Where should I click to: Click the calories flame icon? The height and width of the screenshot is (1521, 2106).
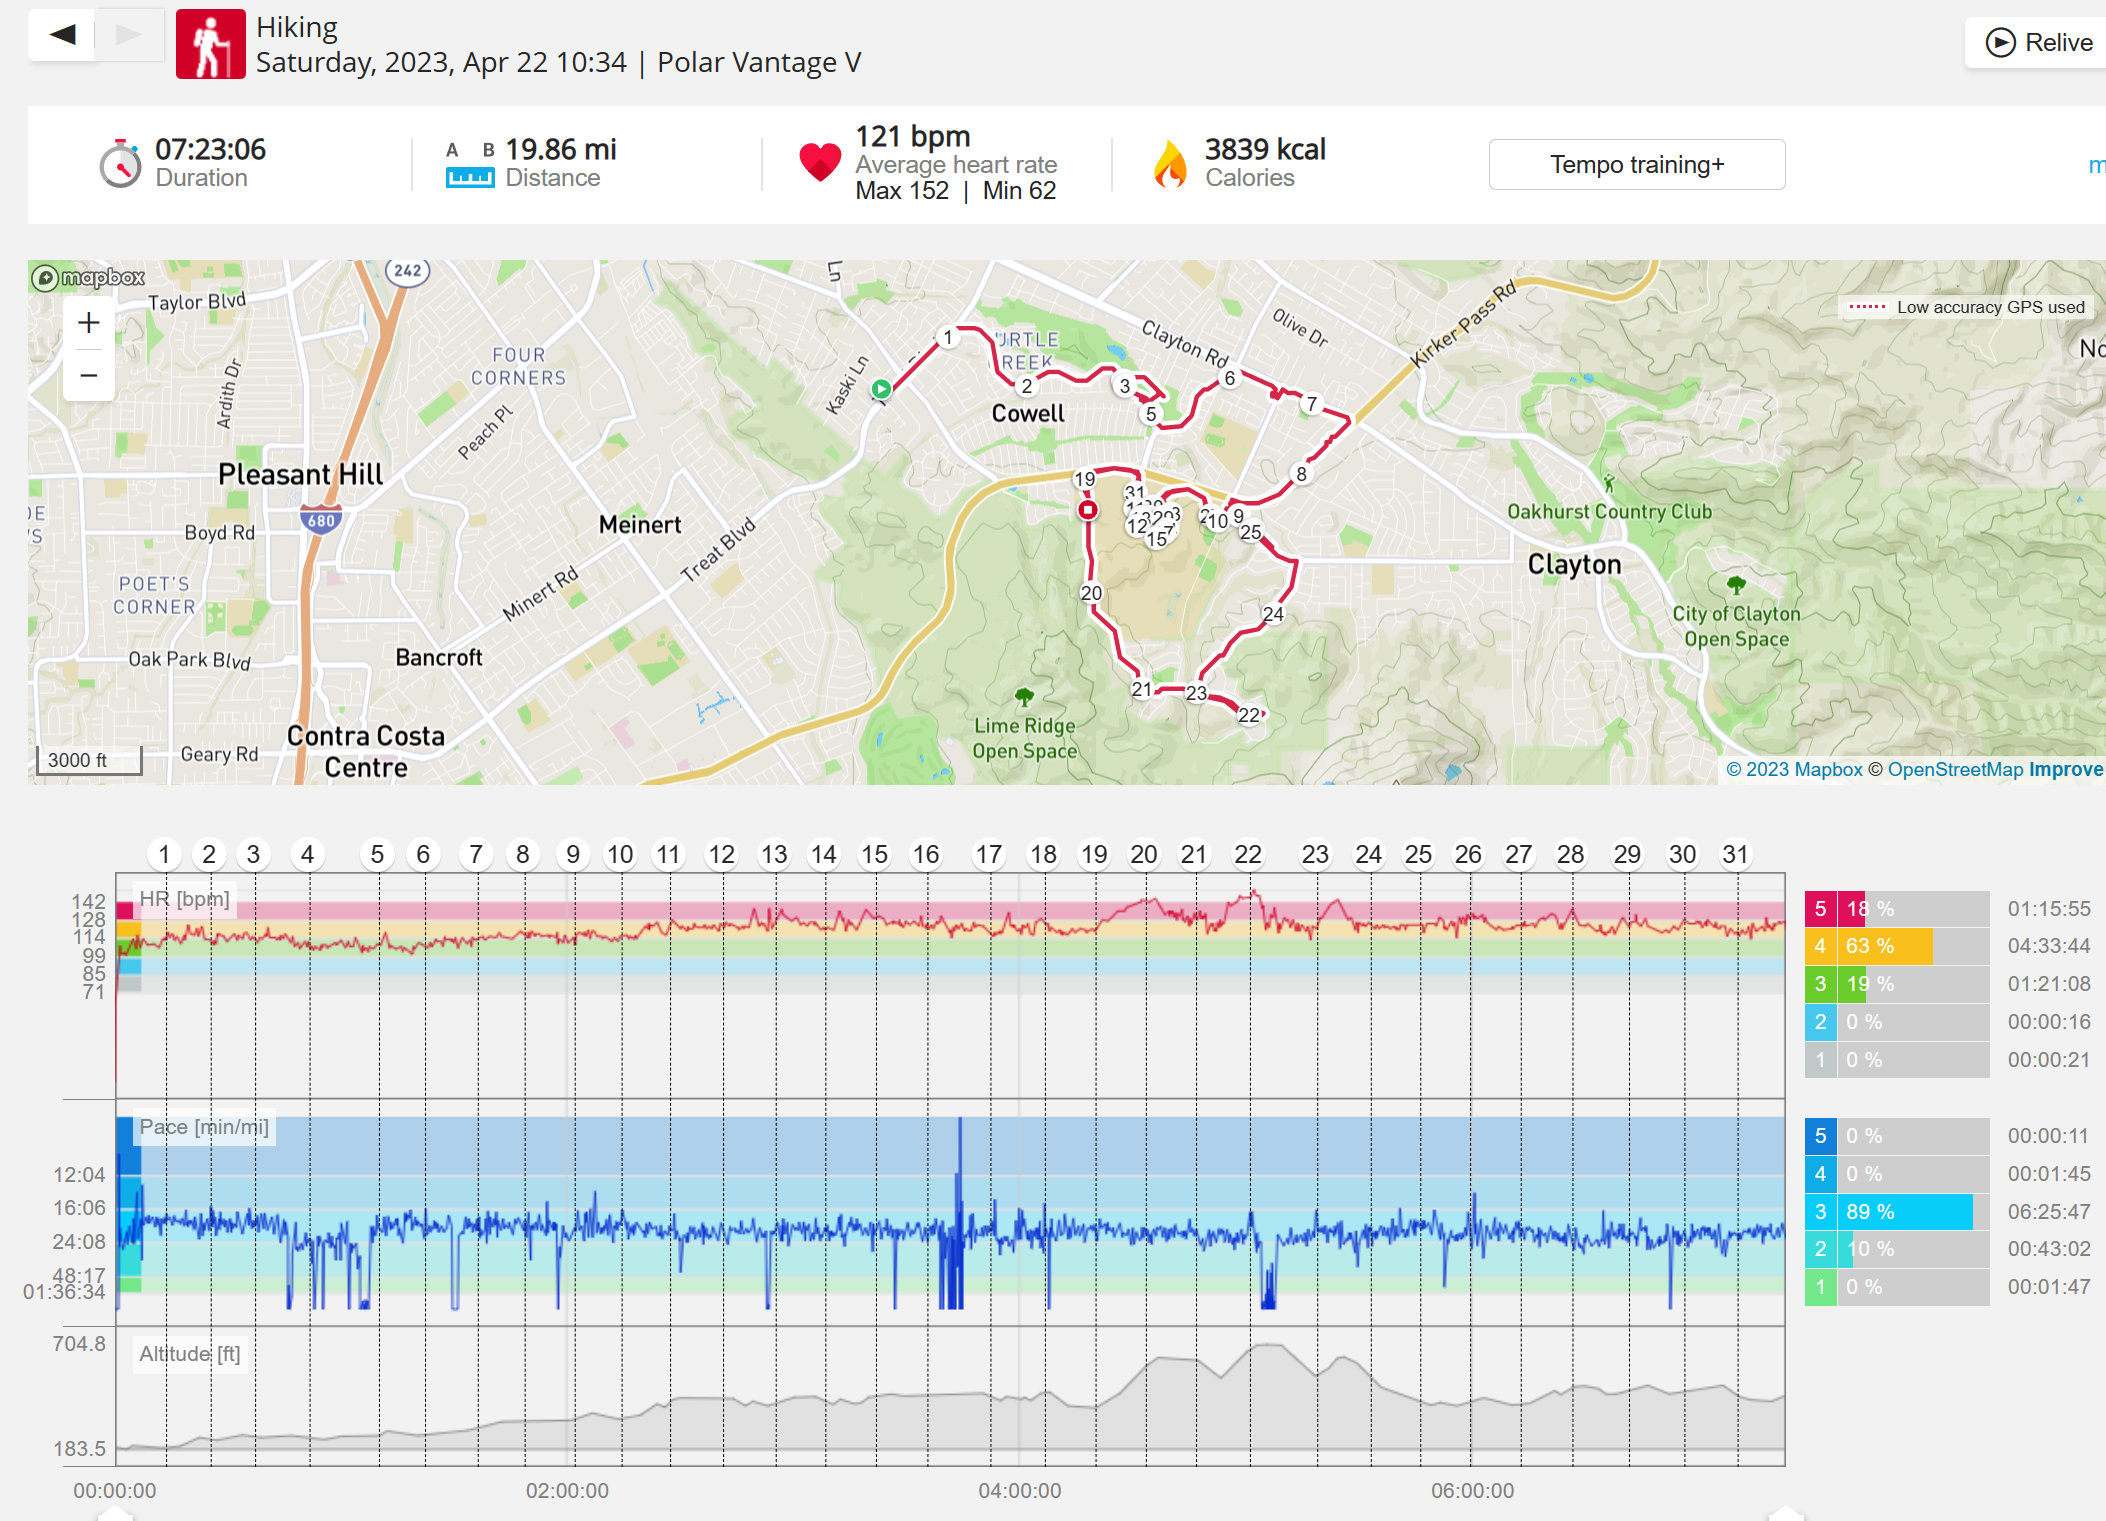[x=1170, y=163]
